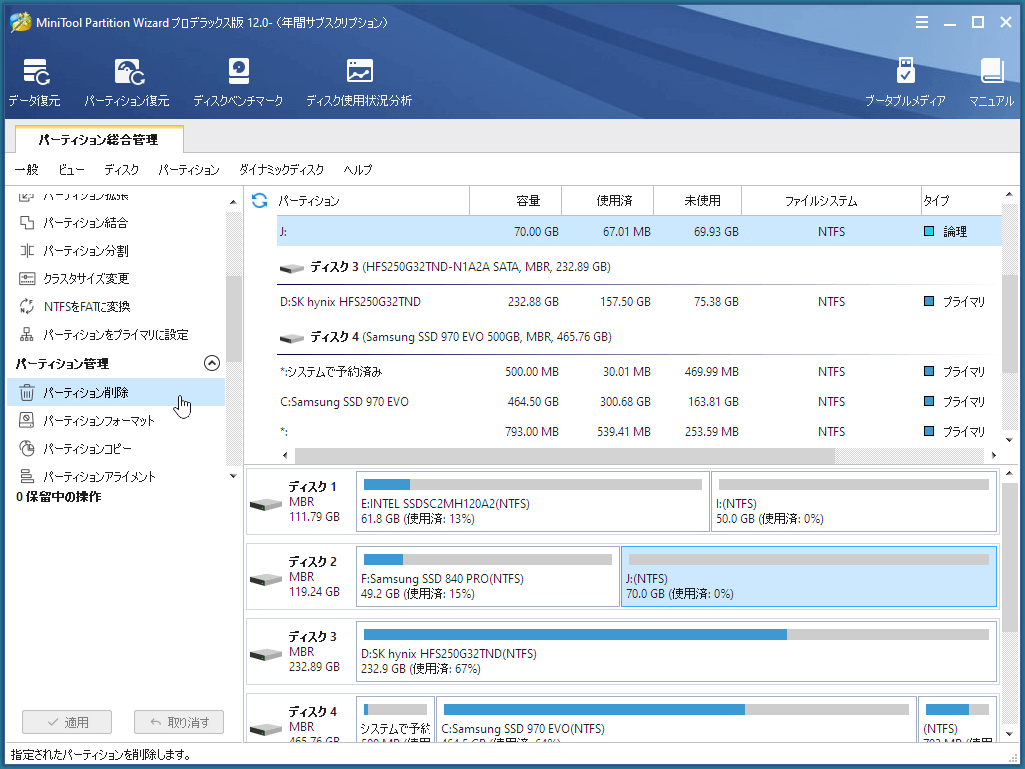Open ディスクベンチマーク disk benchmark
Viewport: 1025px width, 769px height.
coord(238,82)
